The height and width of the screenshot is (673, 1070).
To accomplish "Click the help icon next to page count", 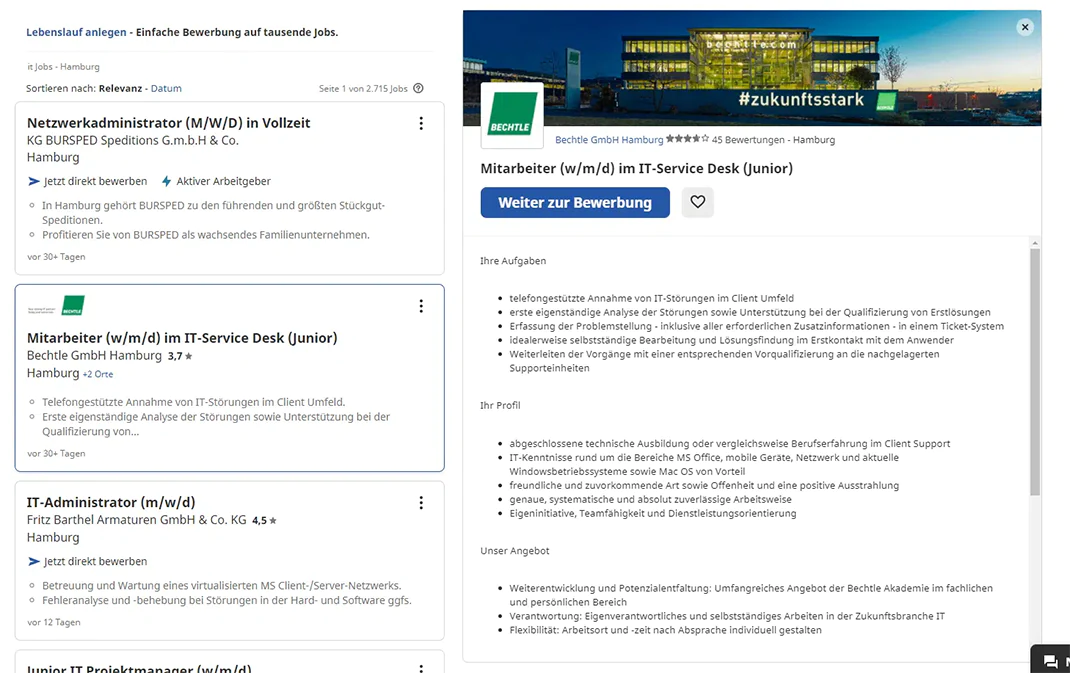I will (x=418, y=88).
